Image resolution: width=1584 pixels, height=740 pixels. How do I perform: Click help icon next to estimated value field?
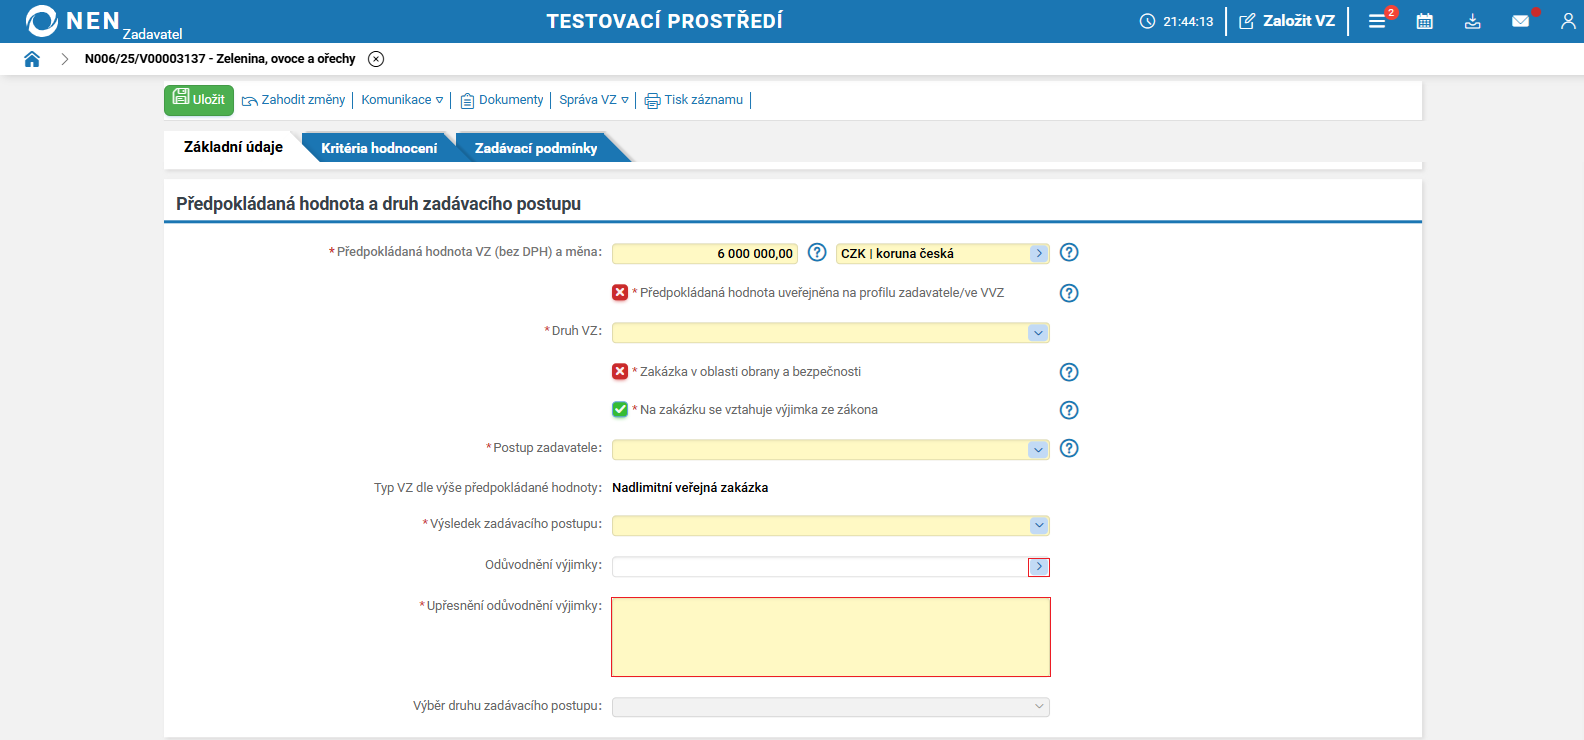817,252
